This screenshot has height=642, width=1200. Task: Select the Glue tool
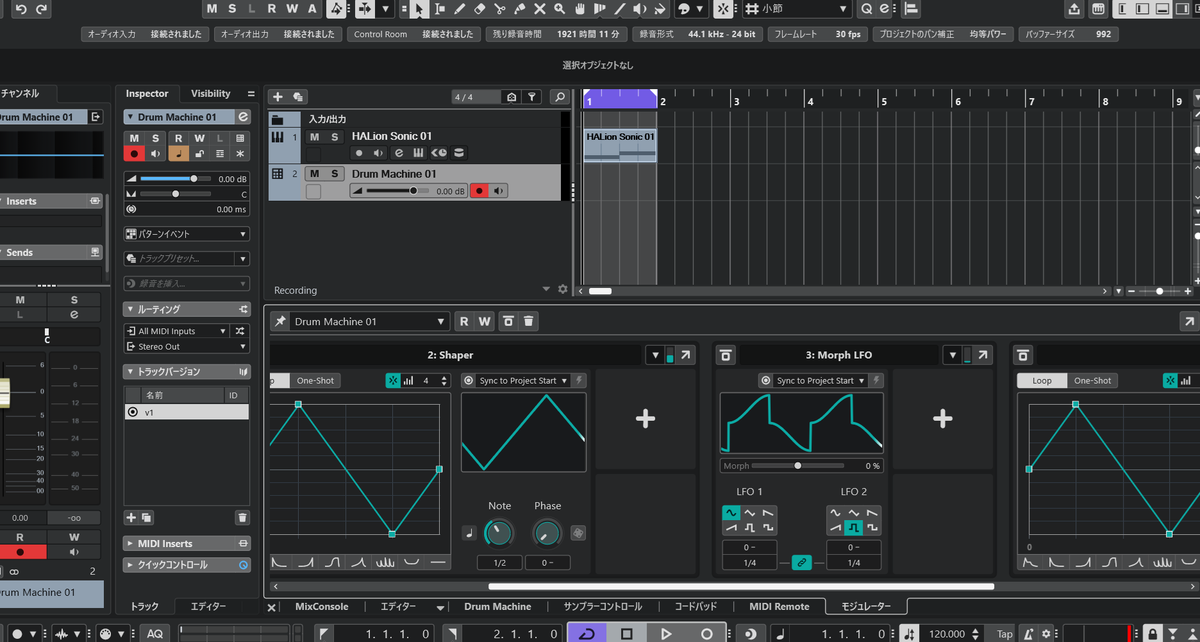520,9
